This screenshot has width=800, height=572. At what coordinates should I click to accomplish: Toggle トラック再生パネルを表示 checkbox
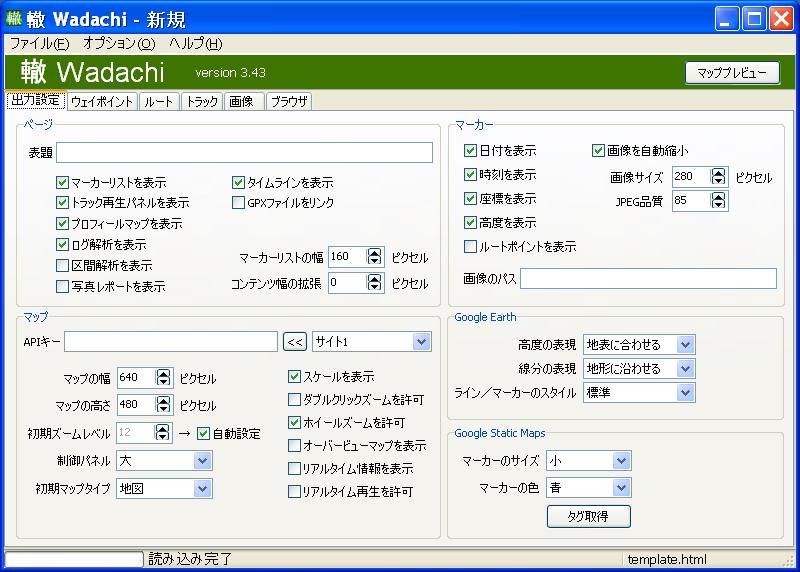(62, 203)
